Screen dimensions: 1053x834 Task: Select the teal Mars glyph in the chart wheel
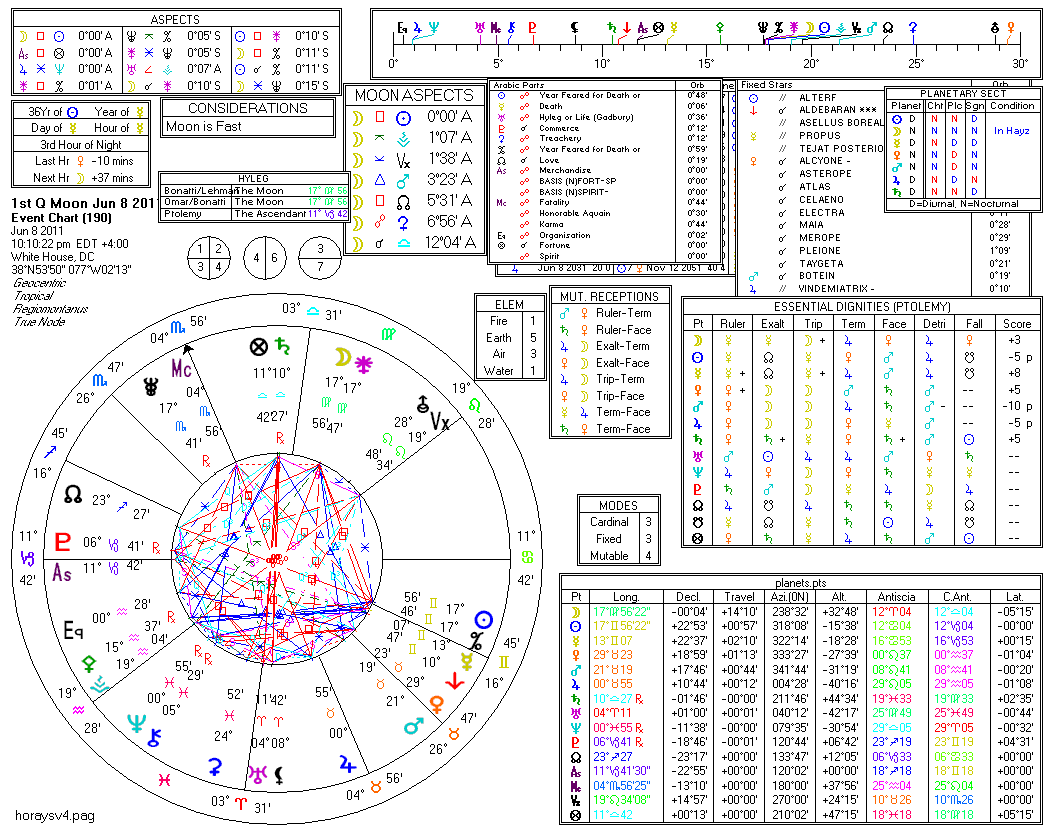click(414, 726)
